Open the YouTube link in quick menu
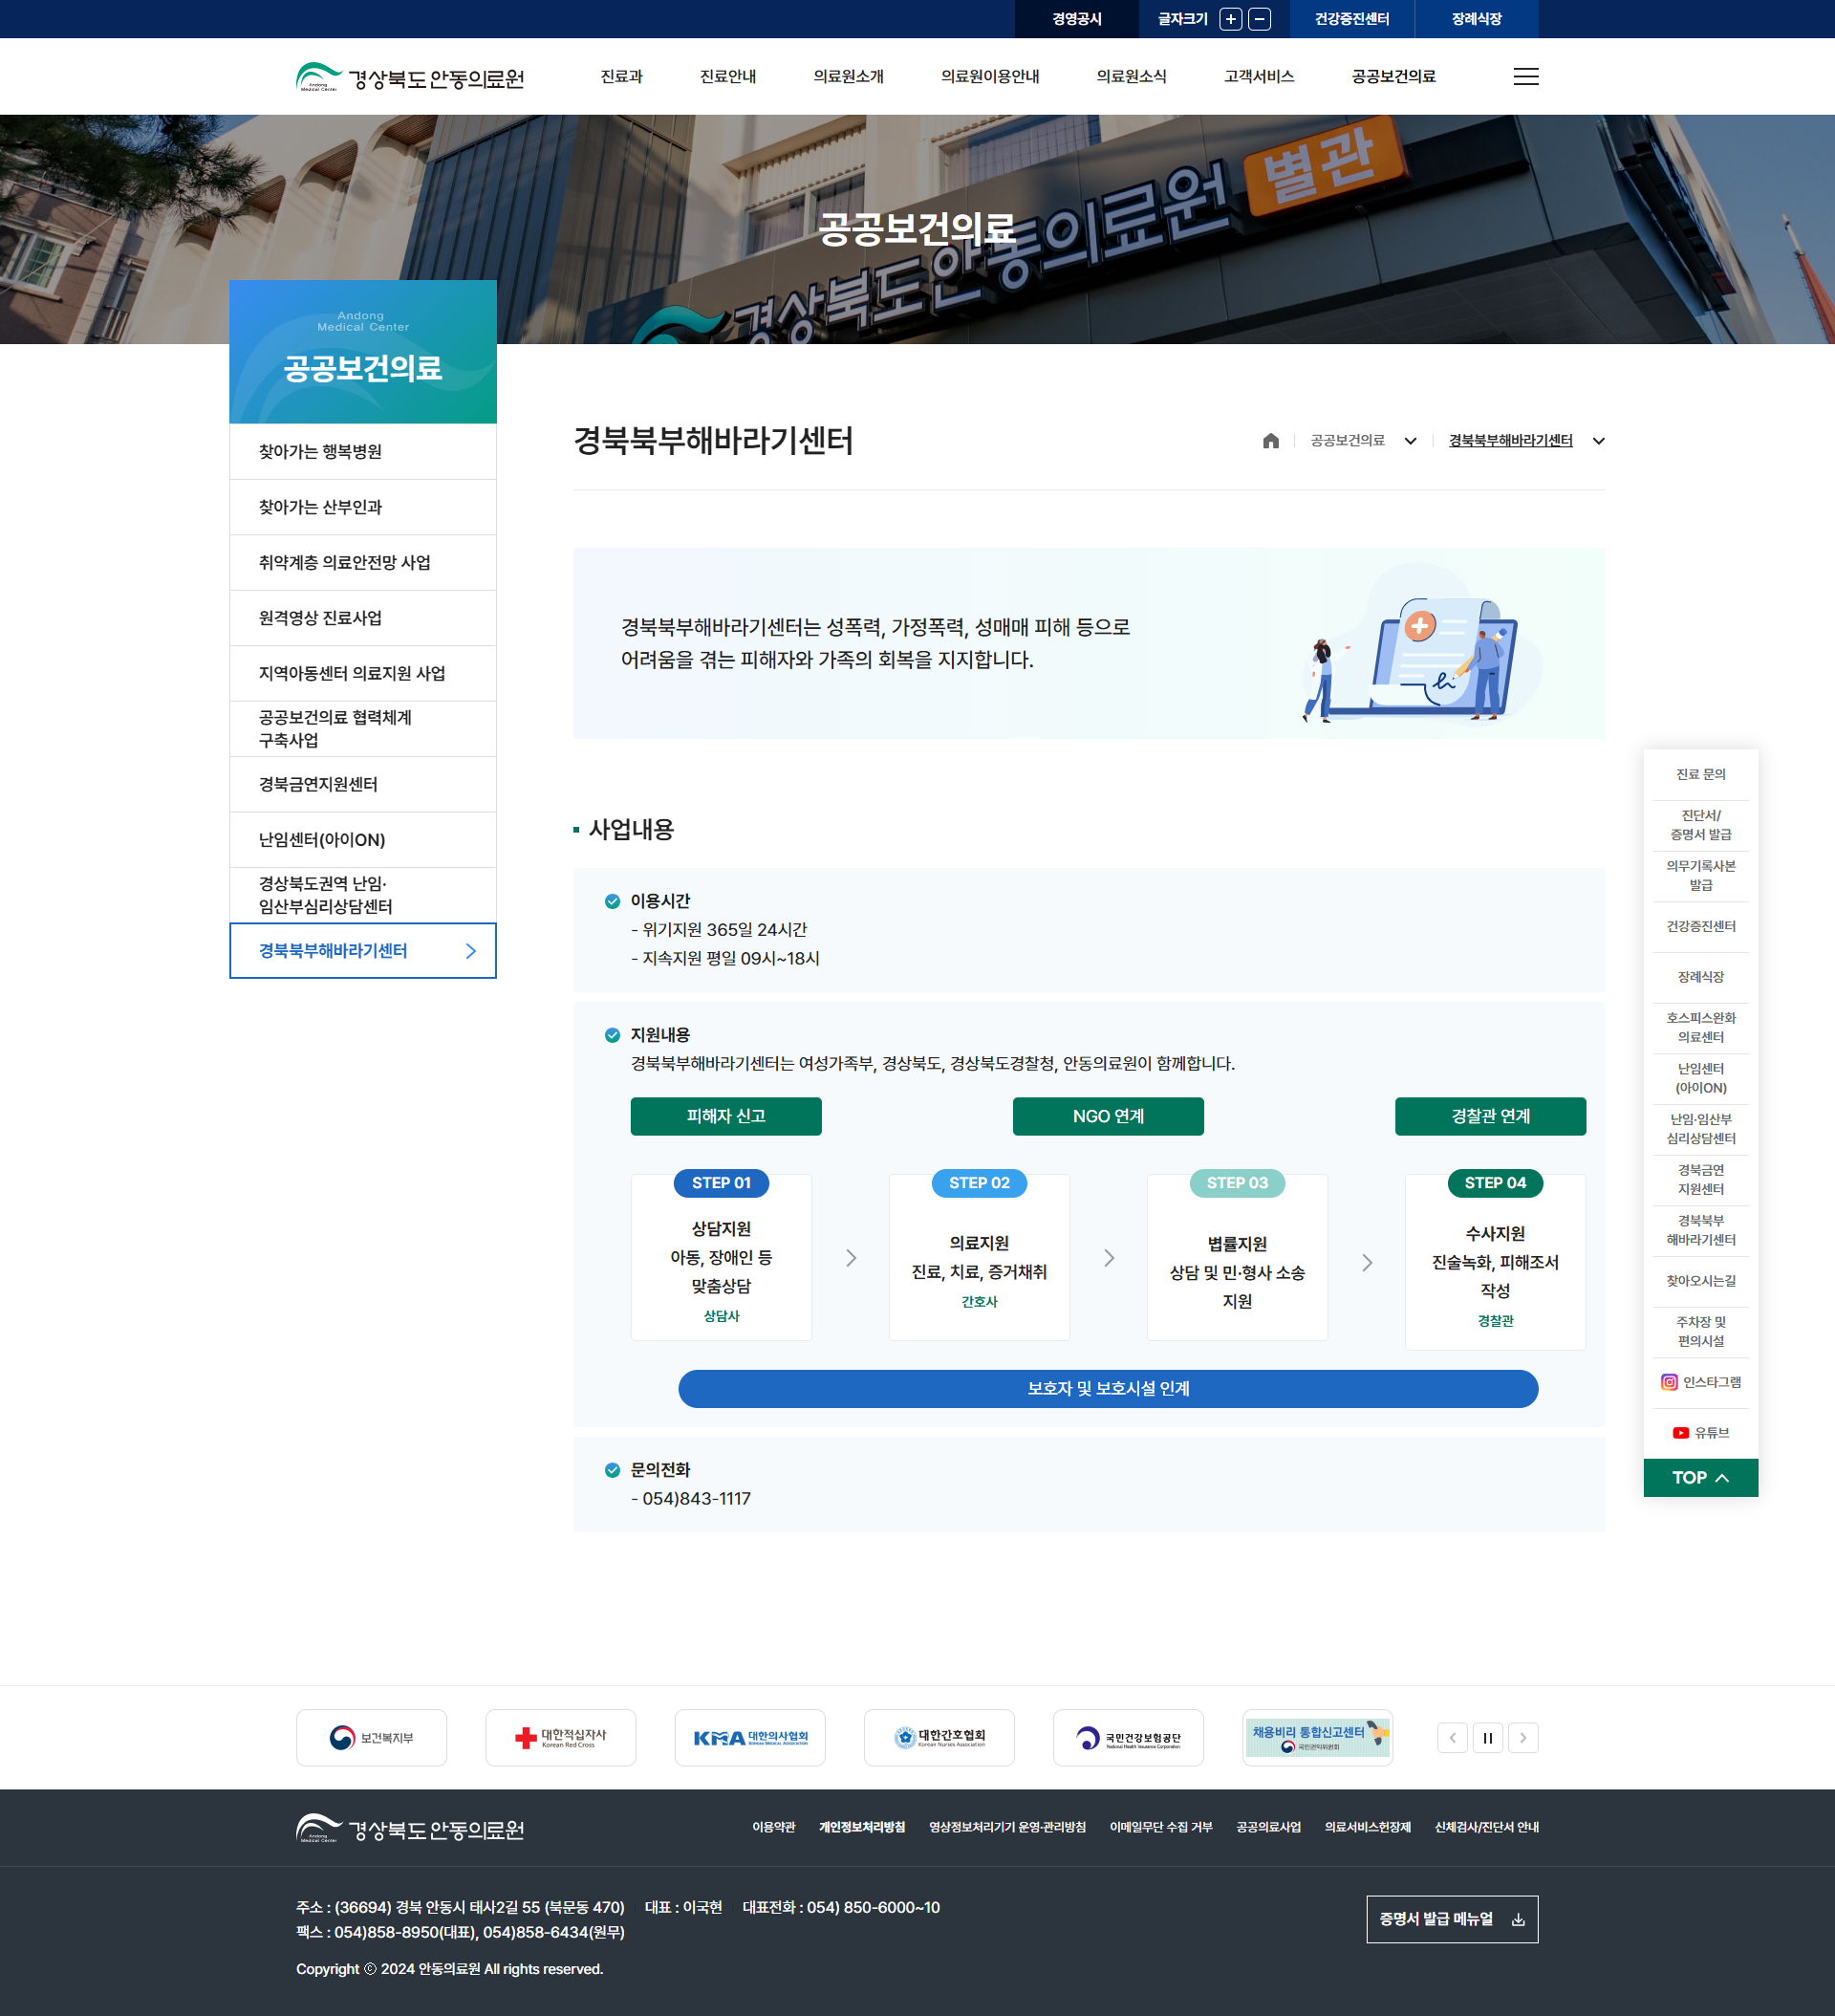 tap(1700, 1433)
